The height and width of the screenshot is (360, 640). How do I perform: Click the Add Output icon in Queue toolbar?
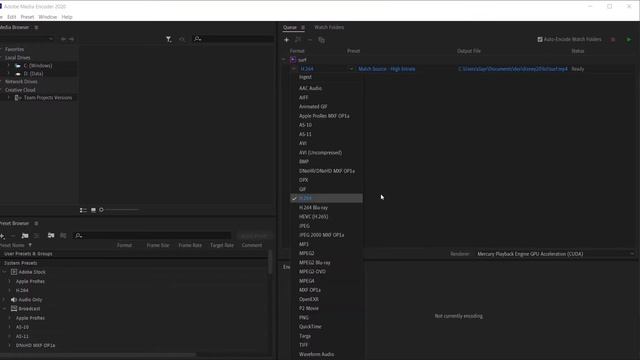(298, 40)
